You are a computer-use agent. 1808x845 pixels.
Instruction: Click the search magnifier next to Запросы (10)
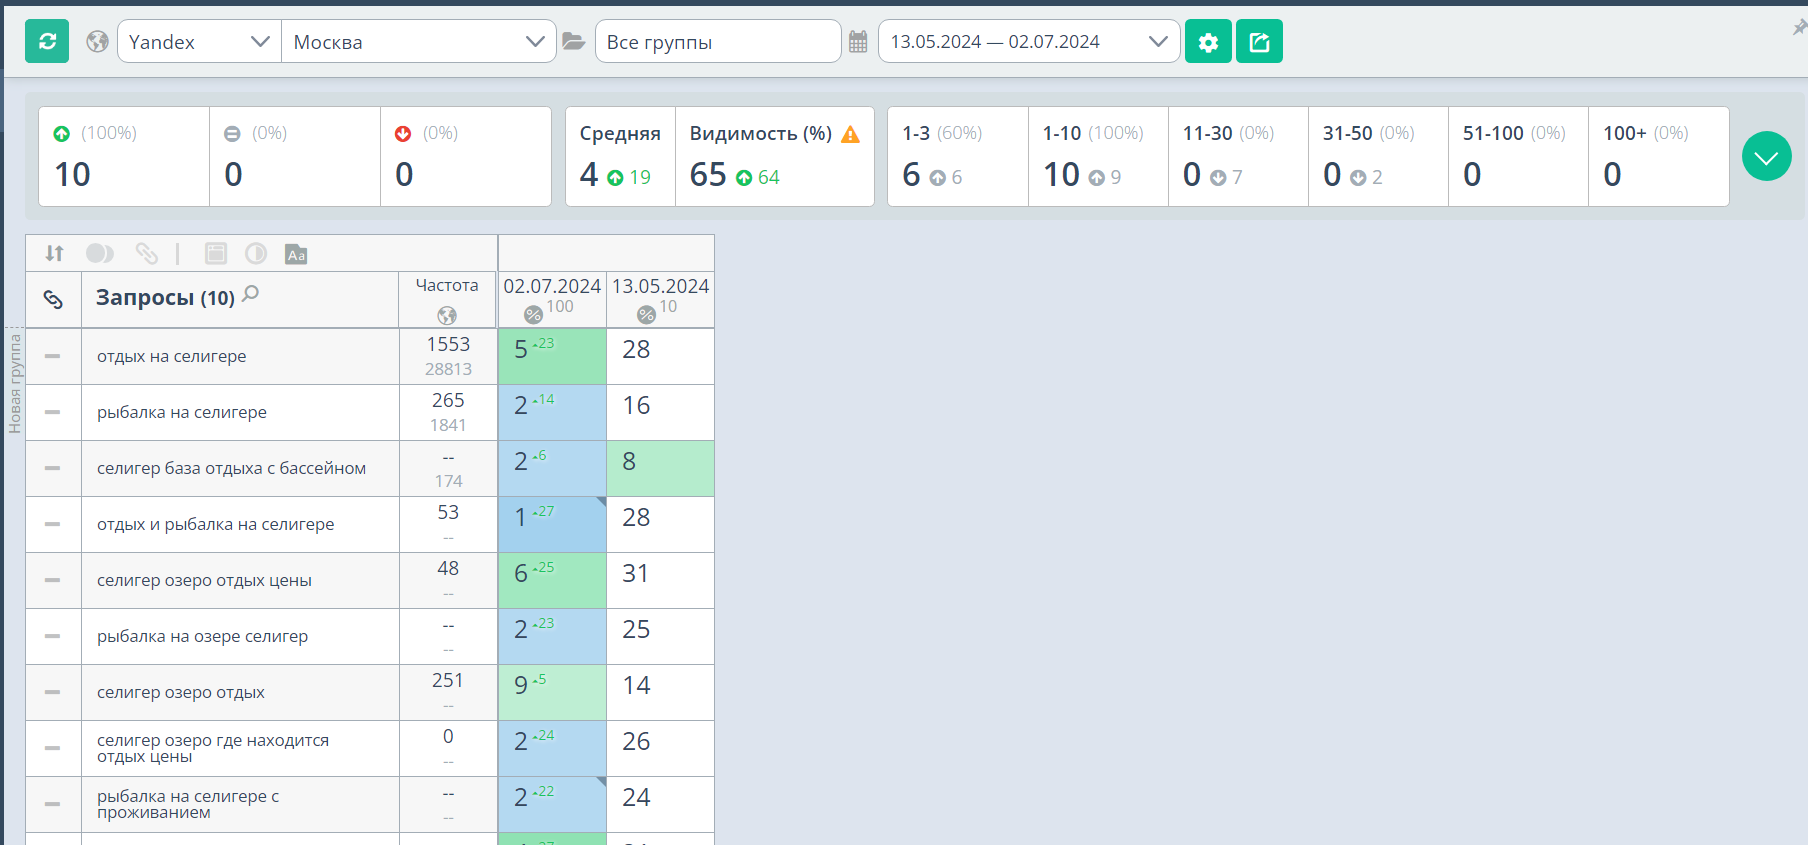251,294
